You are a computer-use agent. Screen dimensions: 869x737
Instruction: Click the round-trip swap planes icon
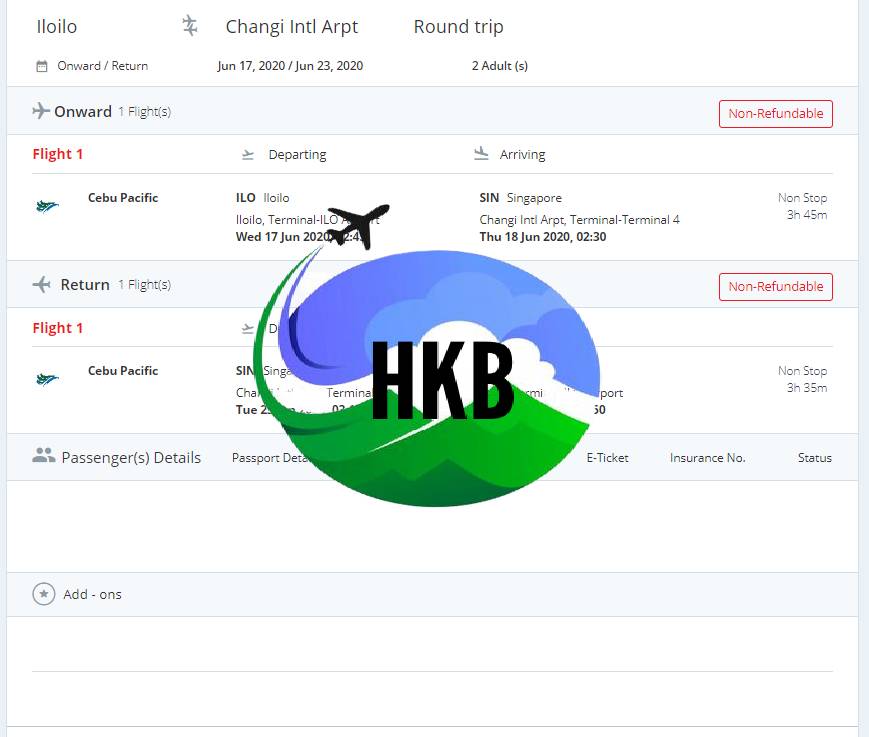click(190, 26)
